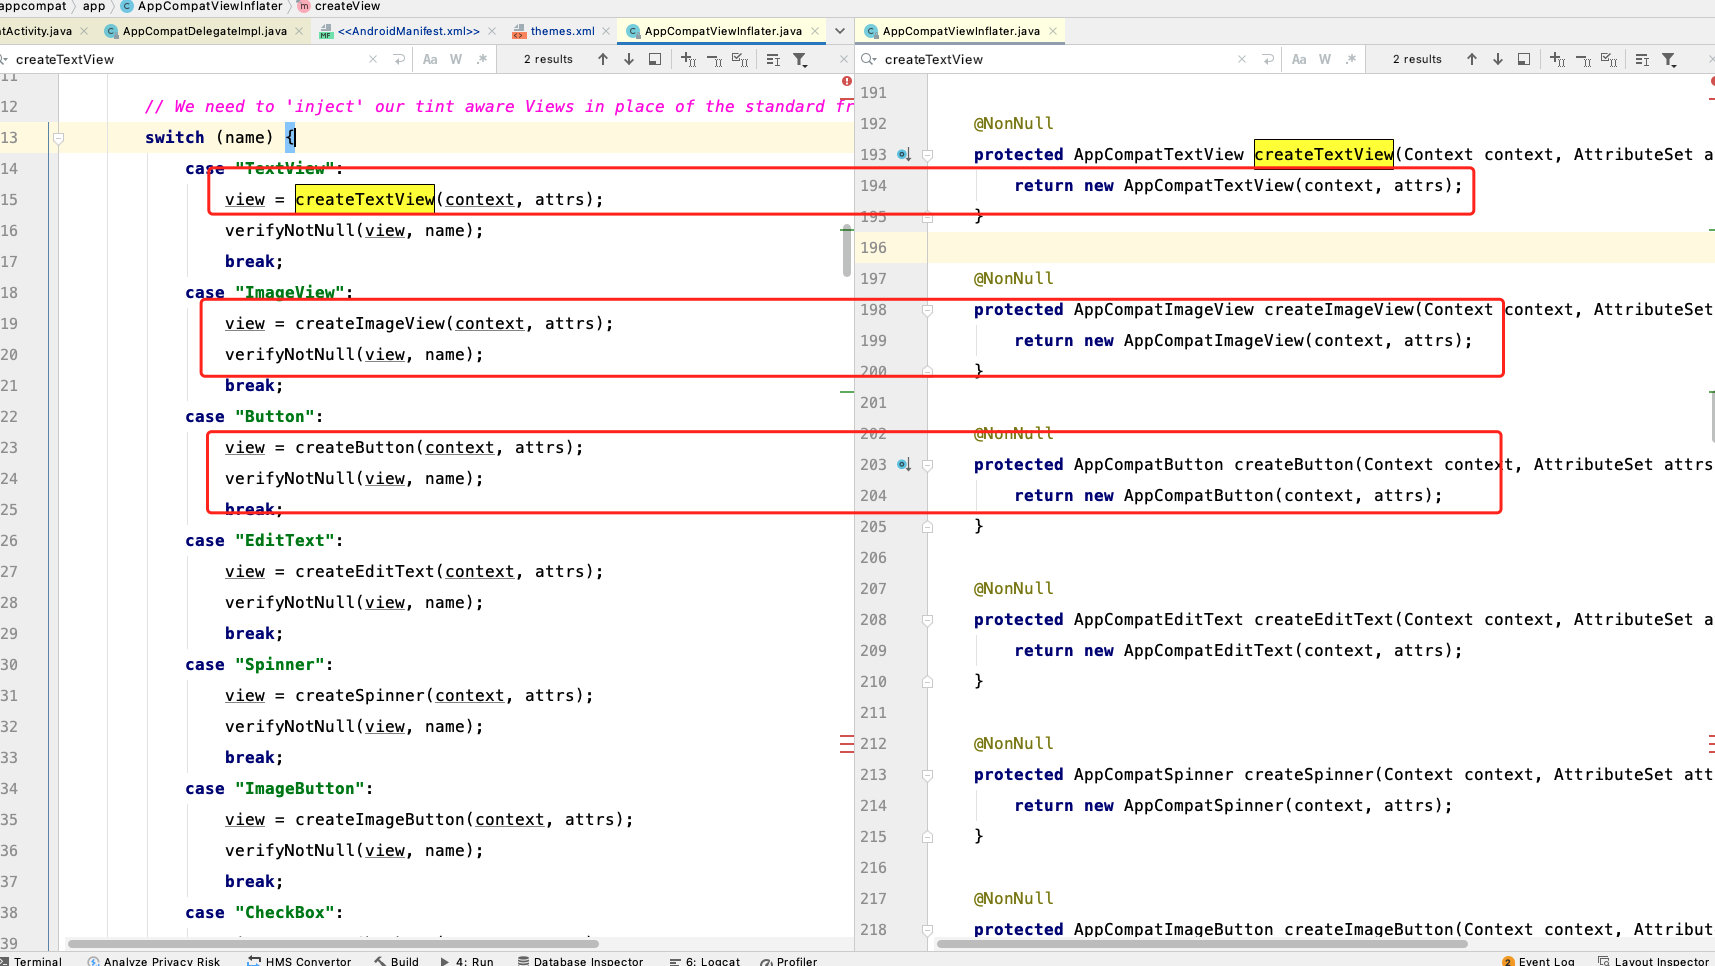
Task: Toggle multiline search in right editor
Action: (1642, 59)
